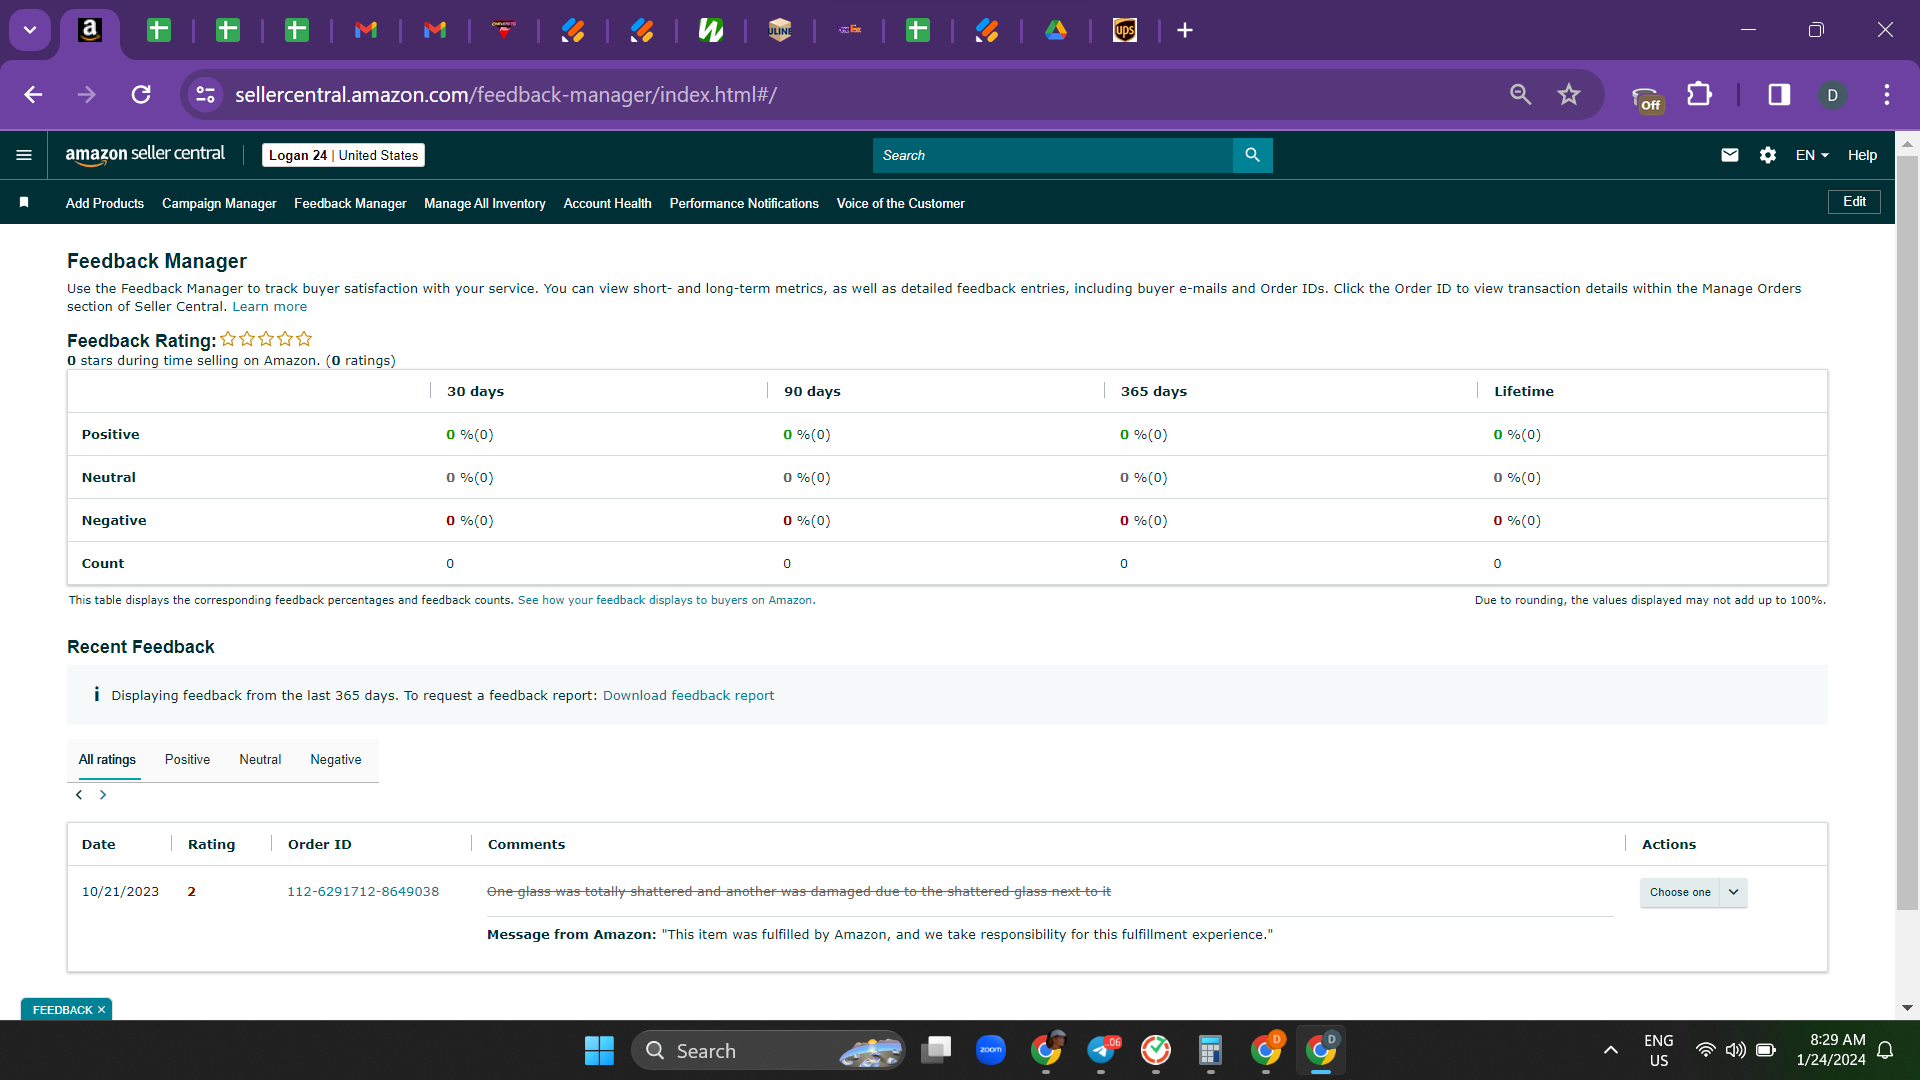Go to next feedback page arrow

coord(103,795)
